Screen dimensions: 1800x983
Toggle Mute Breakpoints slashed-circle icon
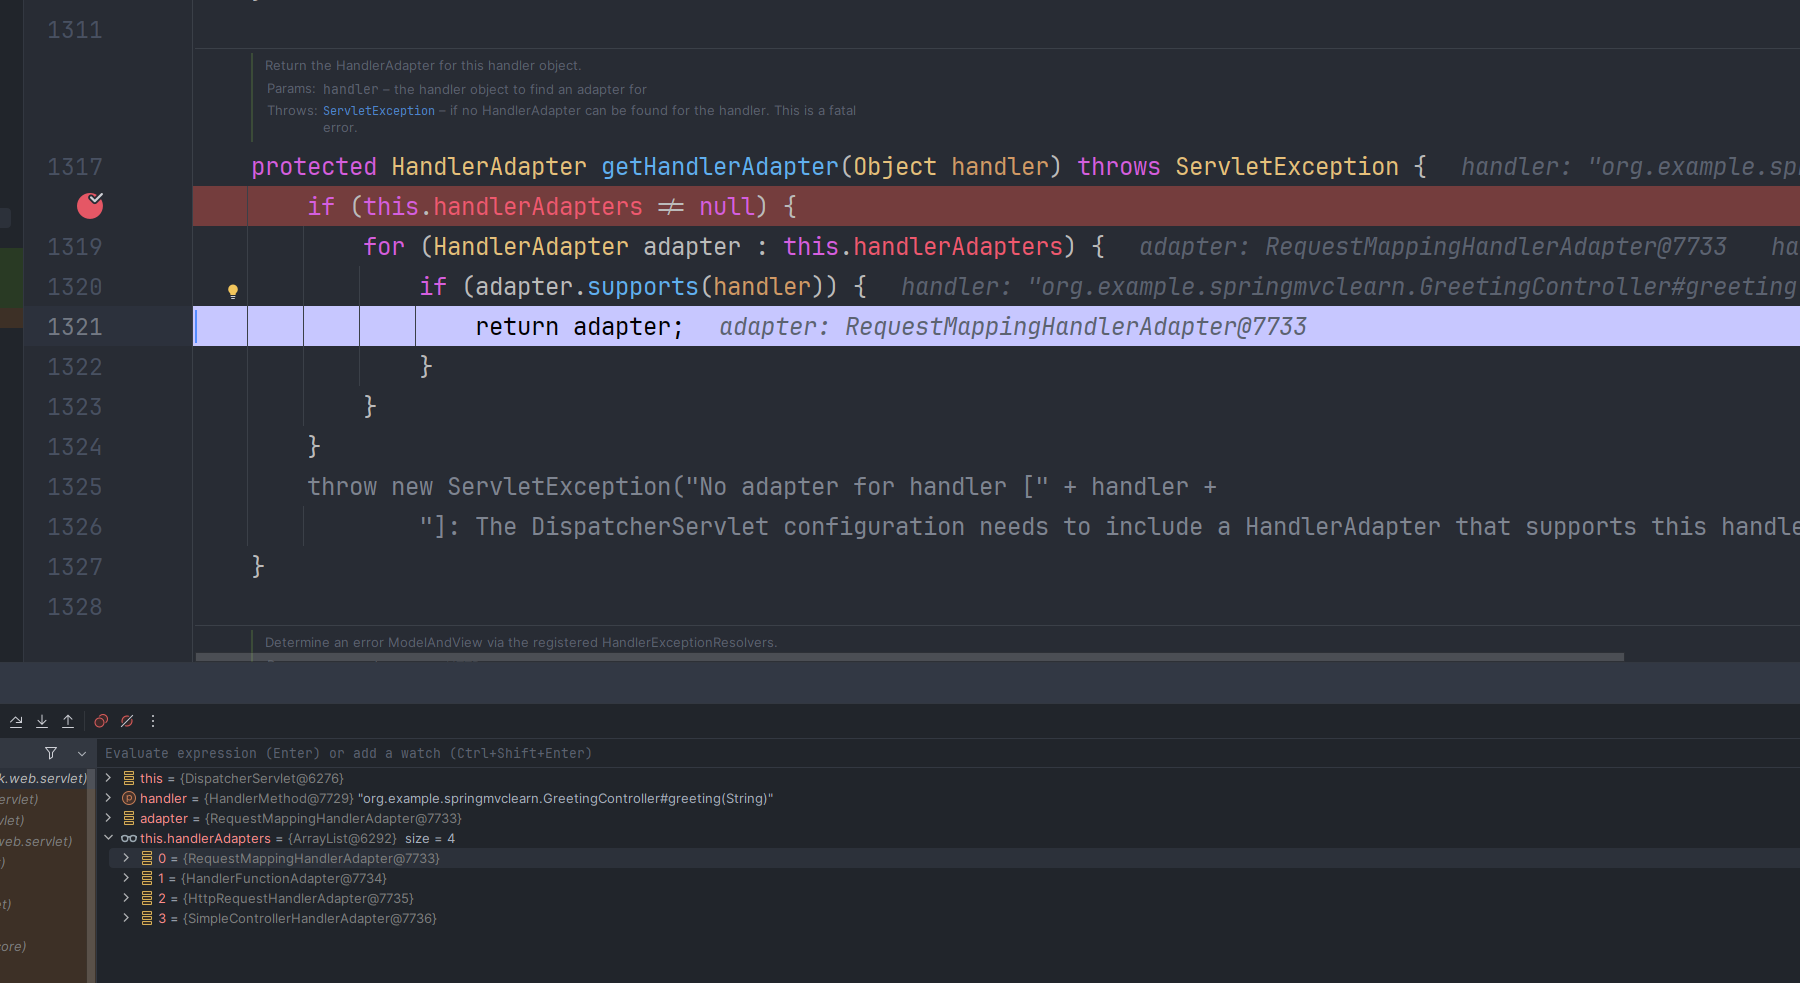(127, 721)
